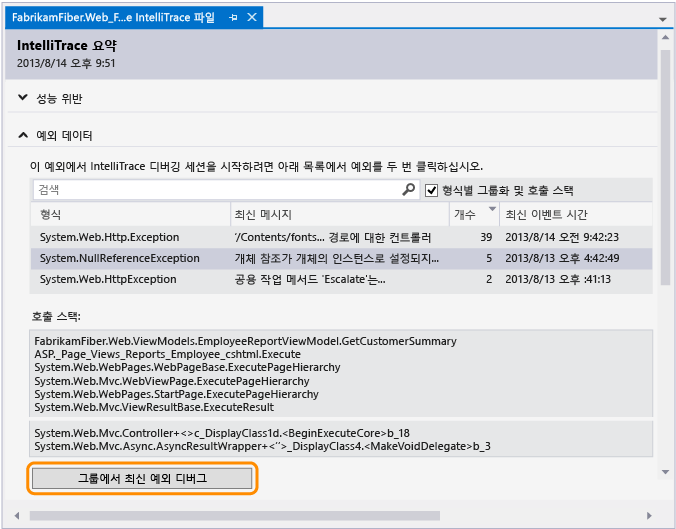Click the vertical scrollbar thumb

[x=665, y=167]
